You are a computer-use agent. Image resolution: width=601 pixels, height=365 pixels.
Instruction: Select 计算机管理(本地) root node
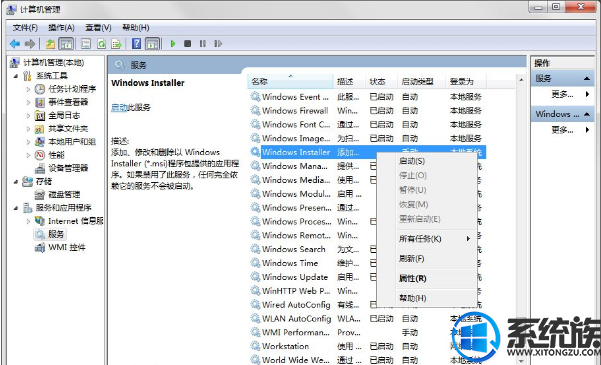coord(53,62)
